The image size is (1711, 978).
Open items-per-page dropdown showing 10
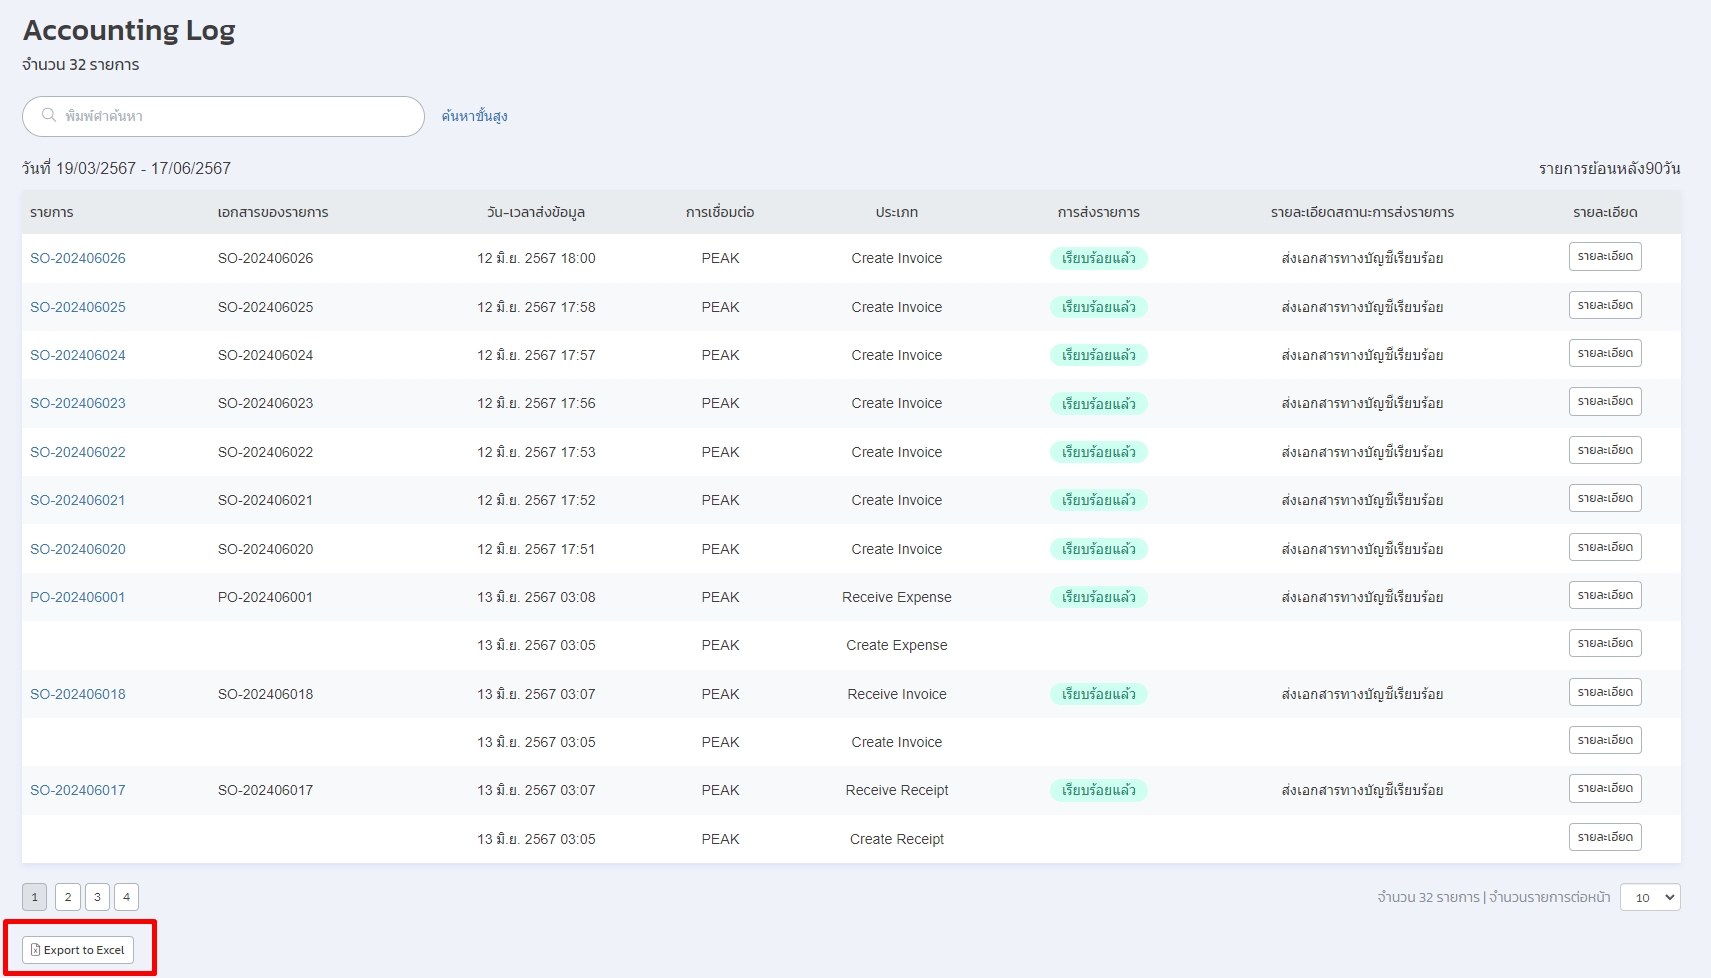pyautogui.click(x=1649, y=897)
